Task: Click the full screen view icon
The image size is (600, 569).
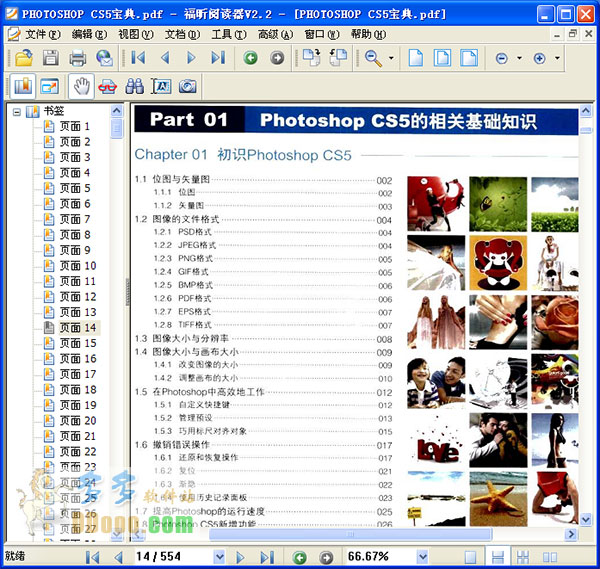Action: click(50, 86)
